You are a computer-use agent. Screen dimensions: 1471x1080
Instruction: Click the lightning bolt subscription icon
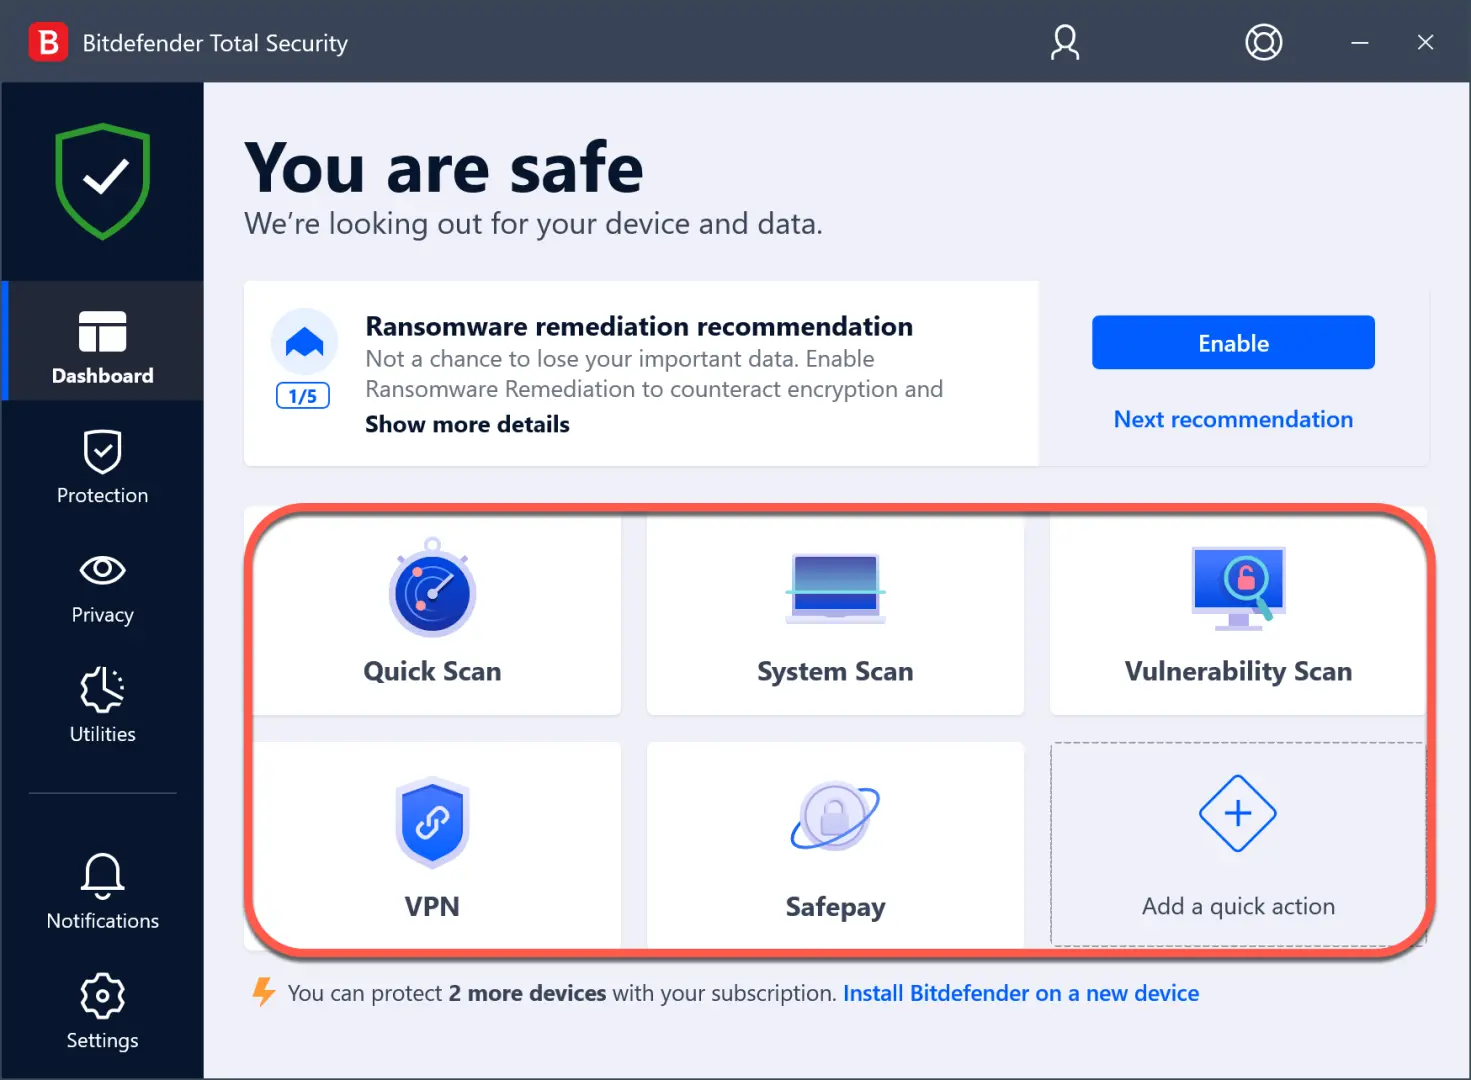(x=263, y=992)
